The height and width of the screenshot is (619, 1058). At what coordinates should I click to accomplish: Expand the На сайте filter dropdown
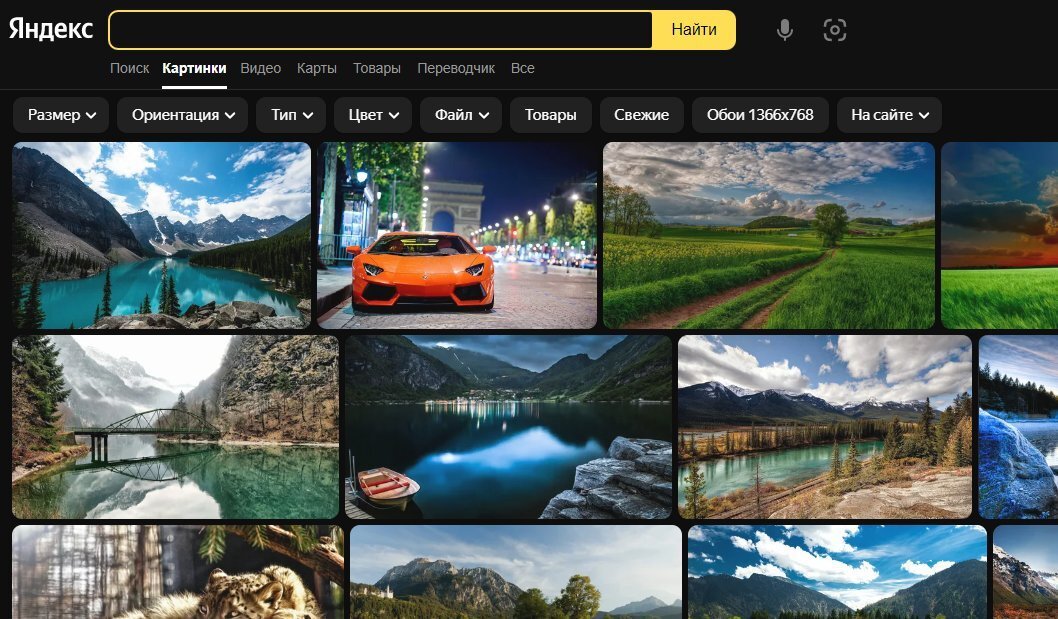pos(889,115)
